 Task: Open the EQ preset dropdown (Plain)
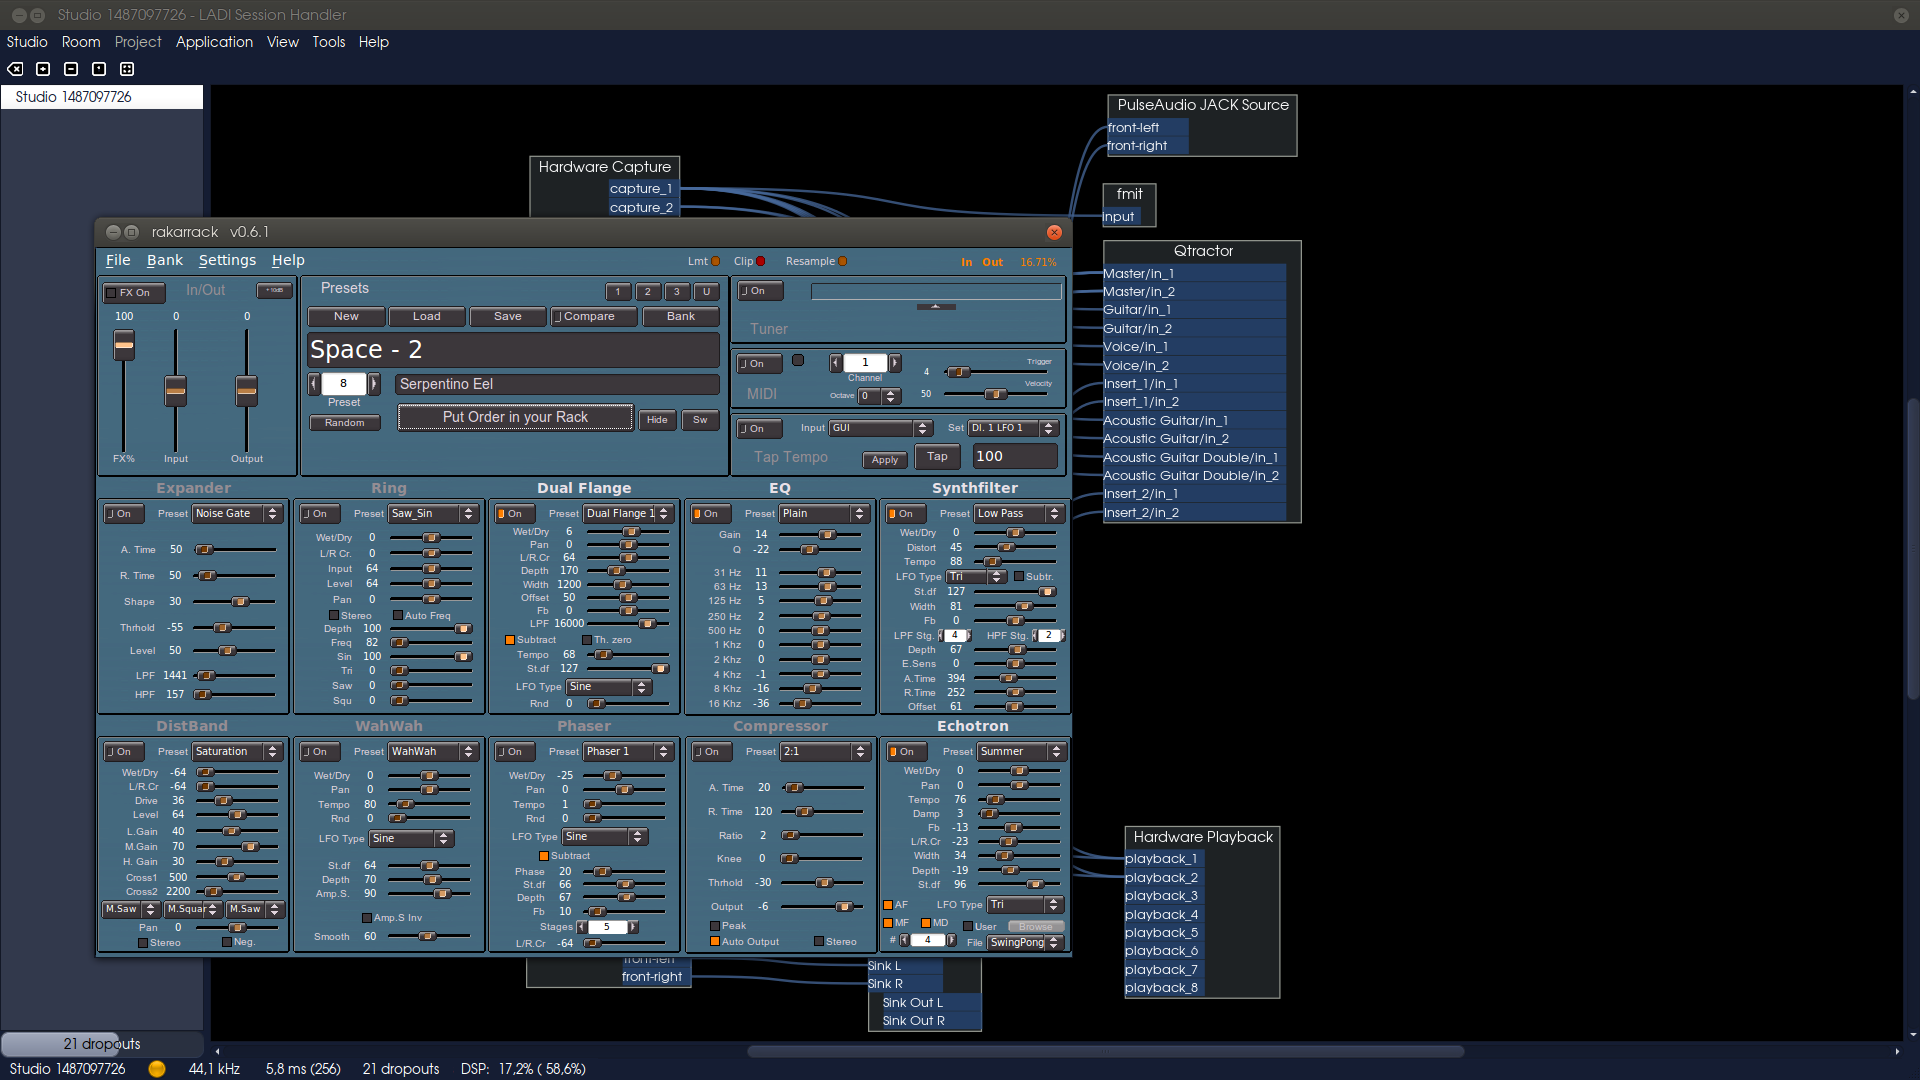tap(824, 514)
